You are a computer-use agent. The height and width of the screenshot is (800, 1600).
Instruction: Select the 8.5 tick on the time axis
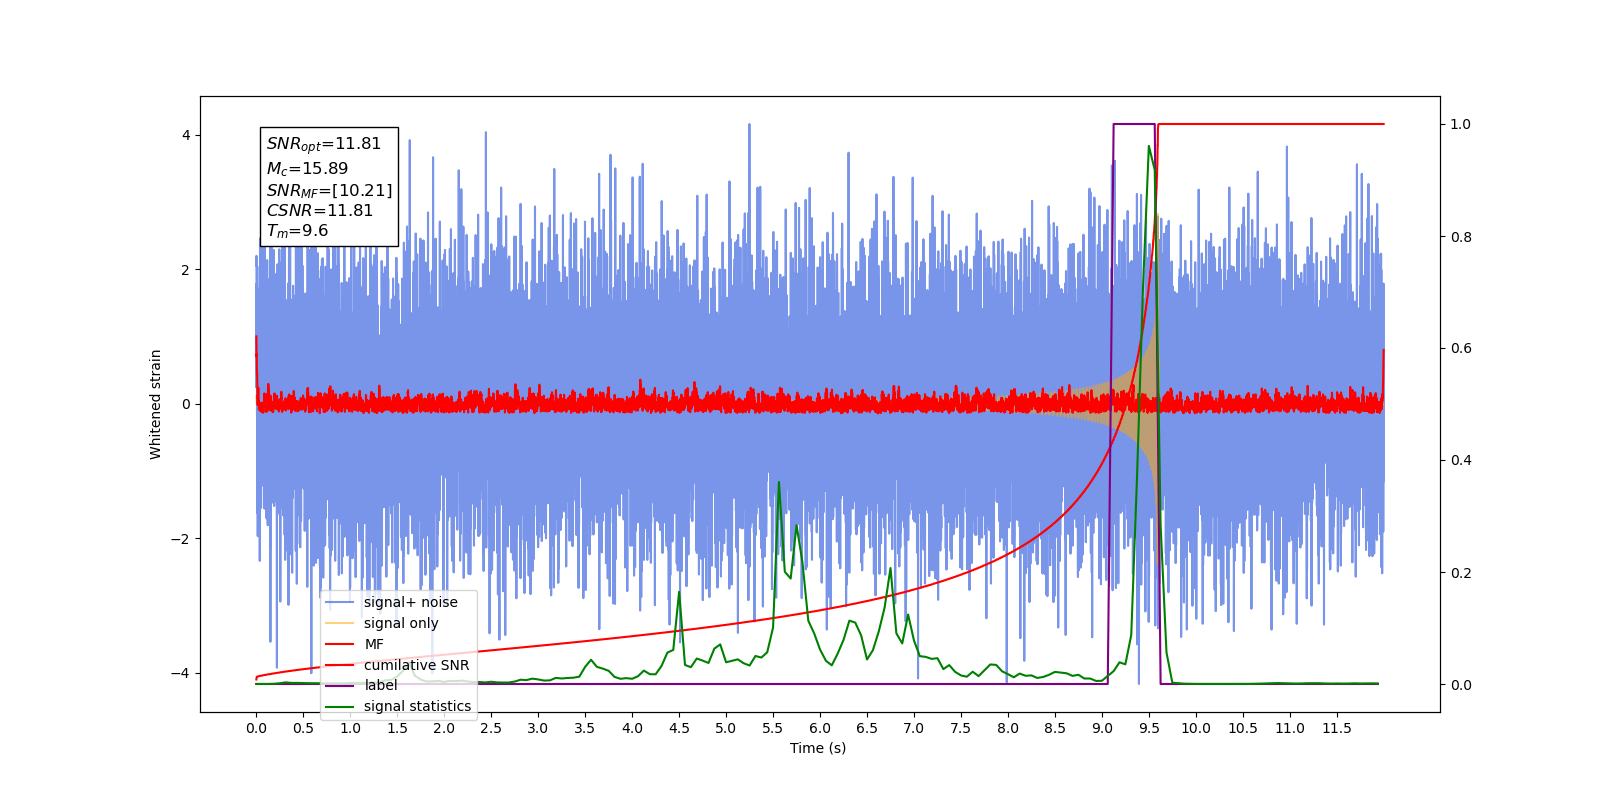[1055, 728]
